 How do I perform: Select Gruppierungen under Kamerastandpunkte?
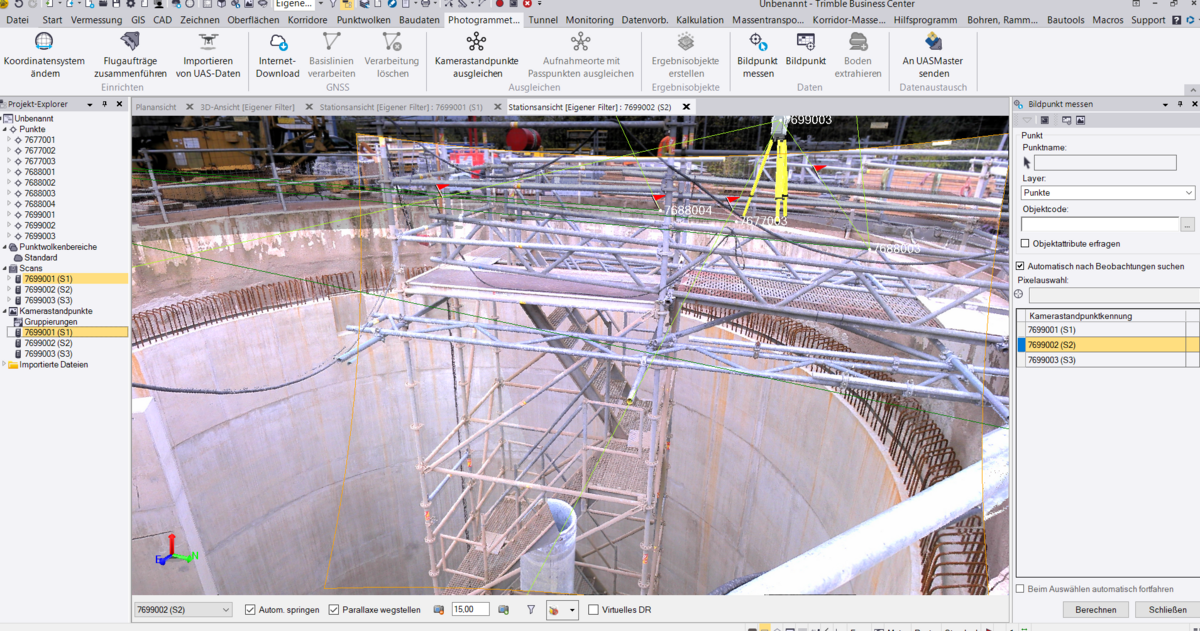pyautogui.click(x=51, y=322)
